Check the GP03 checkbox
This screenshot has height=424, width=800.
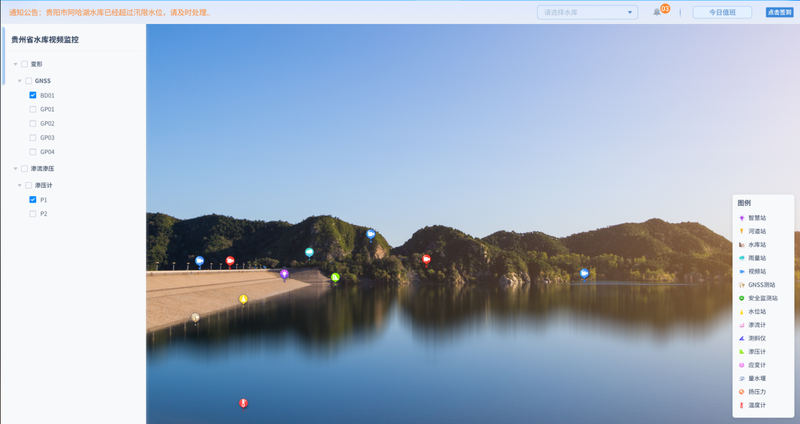click(x=33, y=138)
